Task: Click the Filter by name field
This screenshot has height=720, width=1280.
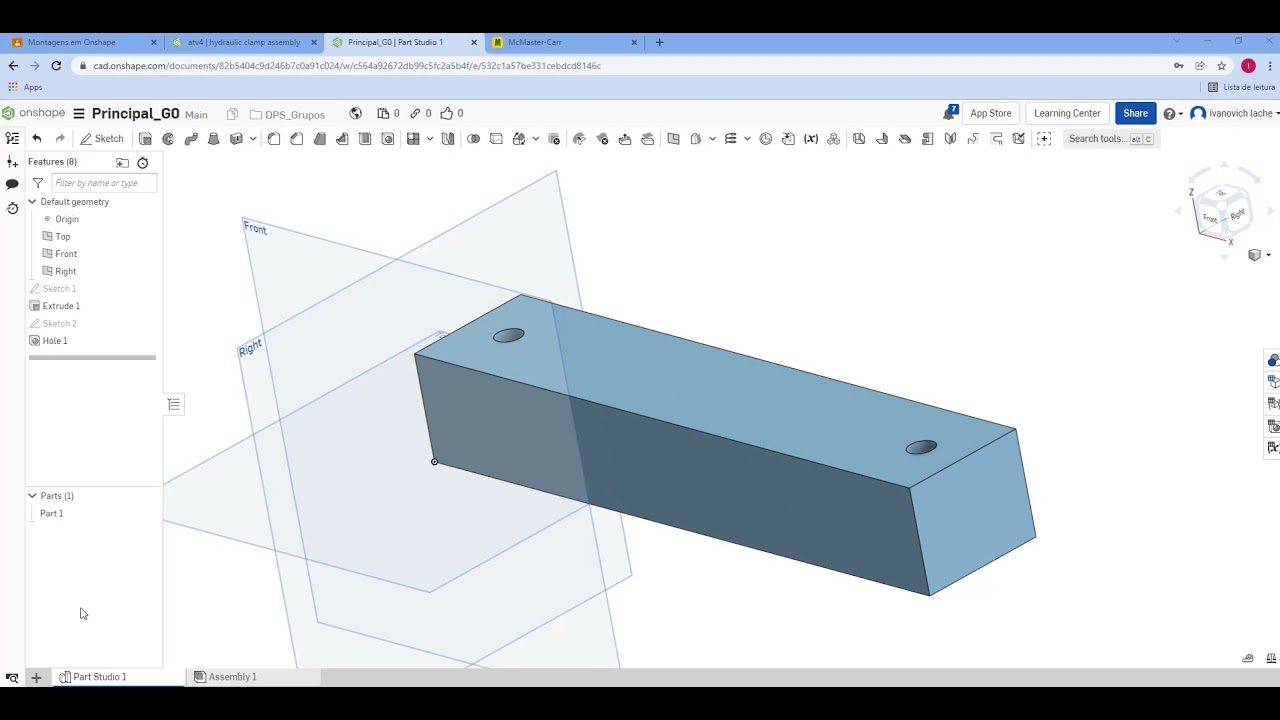Action: coord(104,183)
